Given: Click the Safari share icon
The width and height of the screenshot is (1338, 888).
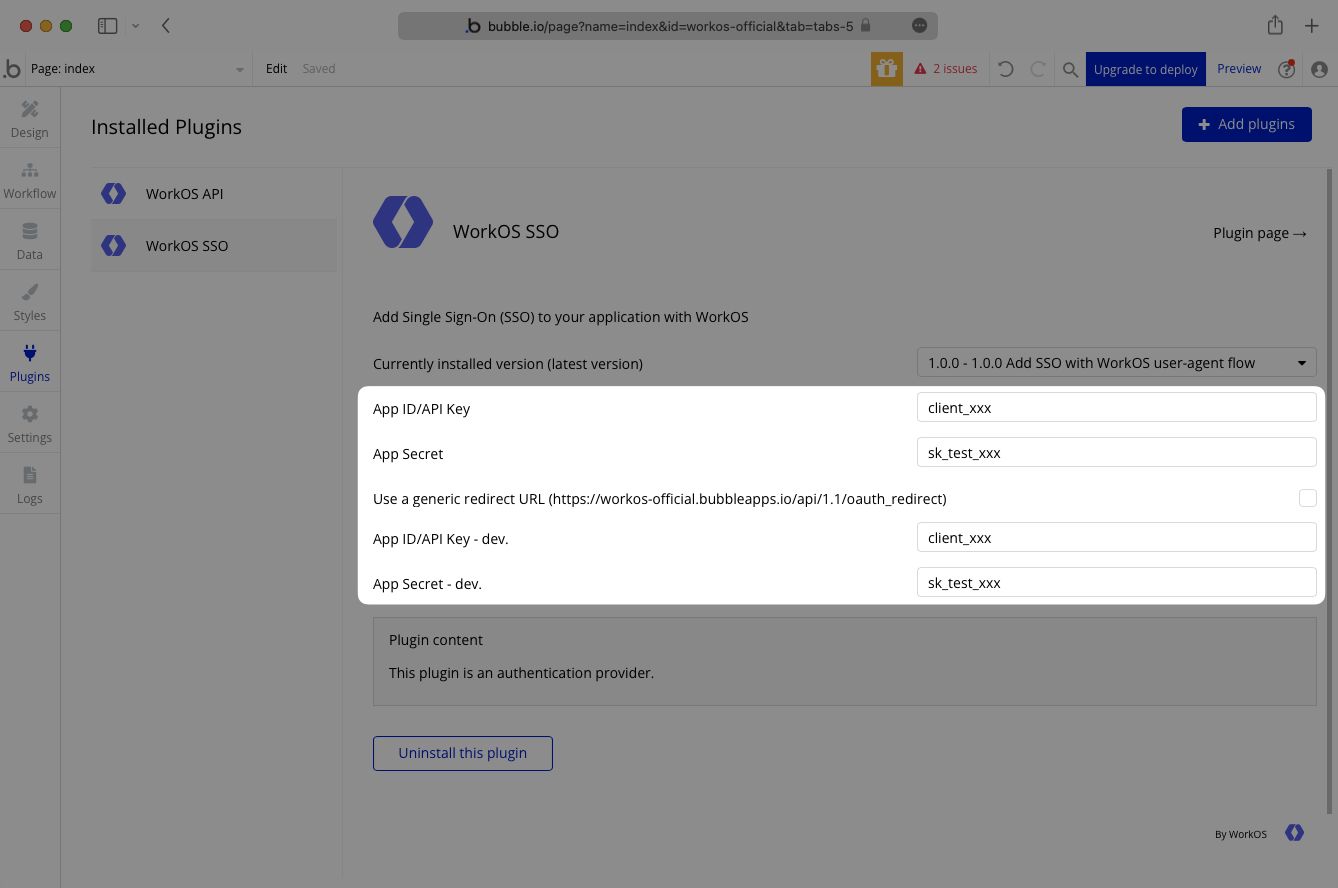Looking at the screenshot, I should coord(1275,26).
